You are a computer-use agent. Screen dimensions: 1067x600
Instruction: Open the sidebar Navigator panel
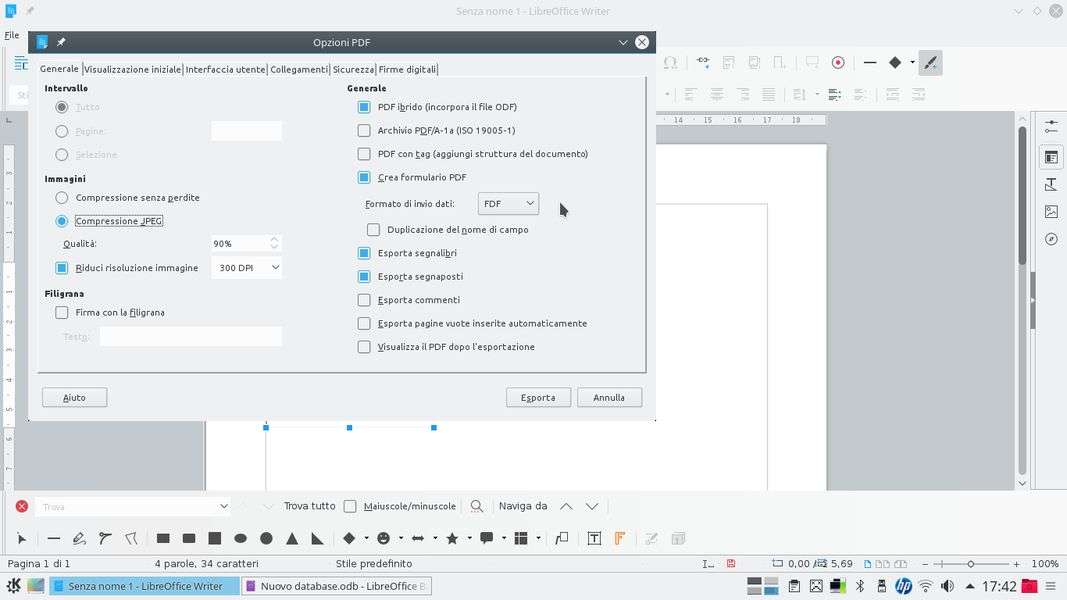1051,239
